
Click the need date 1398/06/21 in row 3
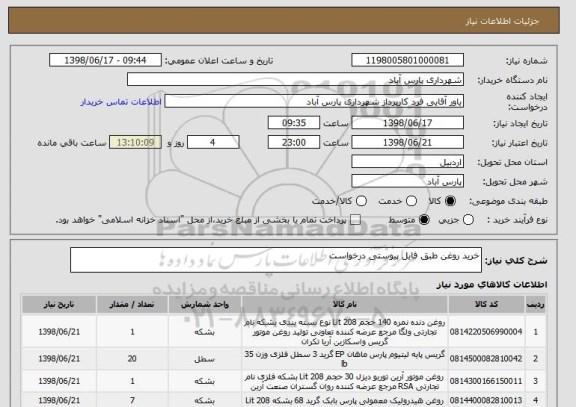coord(59,381)
